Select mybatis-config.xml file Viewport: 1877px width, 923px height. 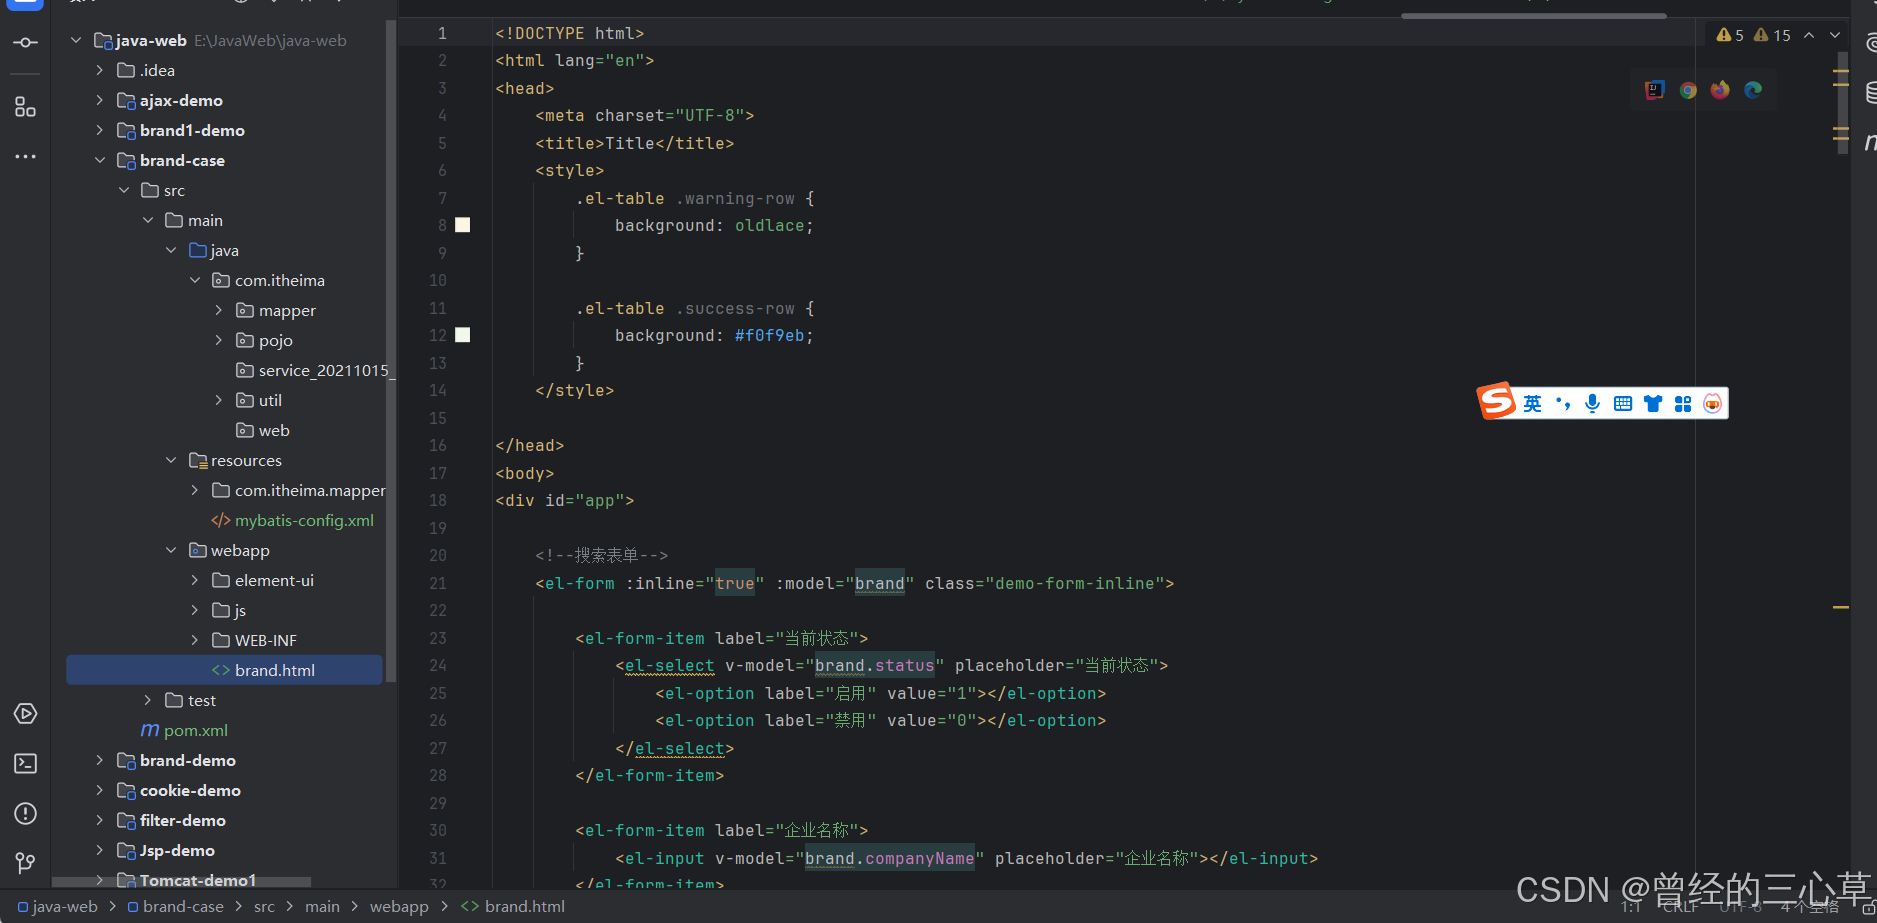(x=293, y=520)
